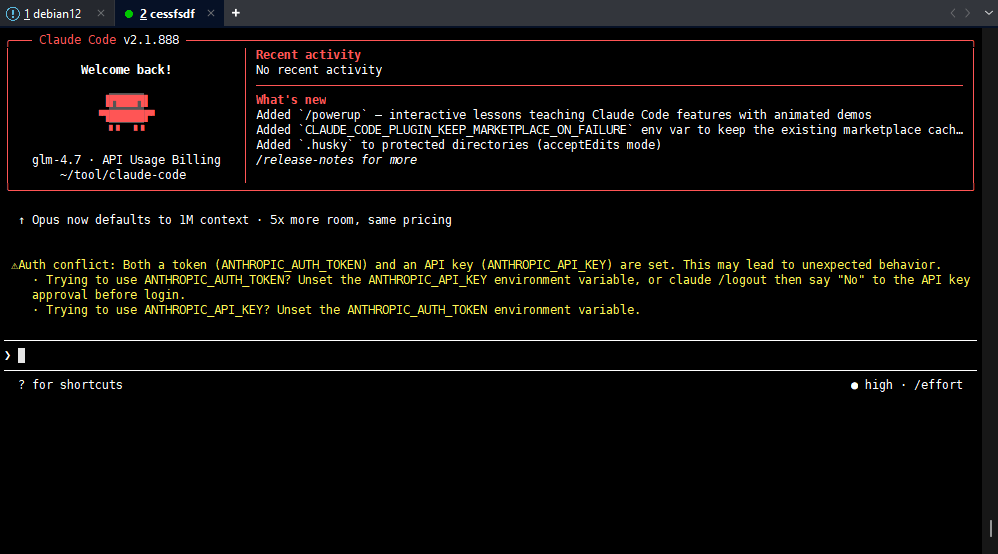The image size is (998, 554).
Task: Open the tab list dropdown chevron
Action: coord(988,13)
